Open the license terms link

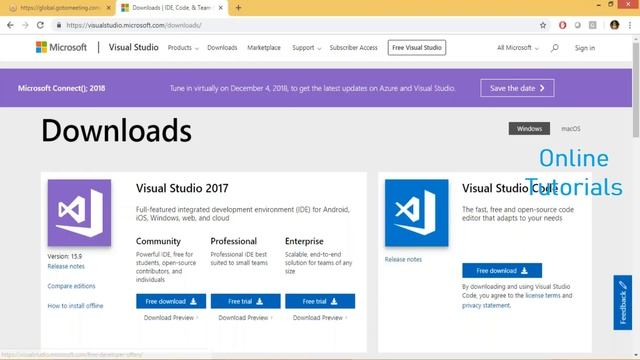(542, 296)
